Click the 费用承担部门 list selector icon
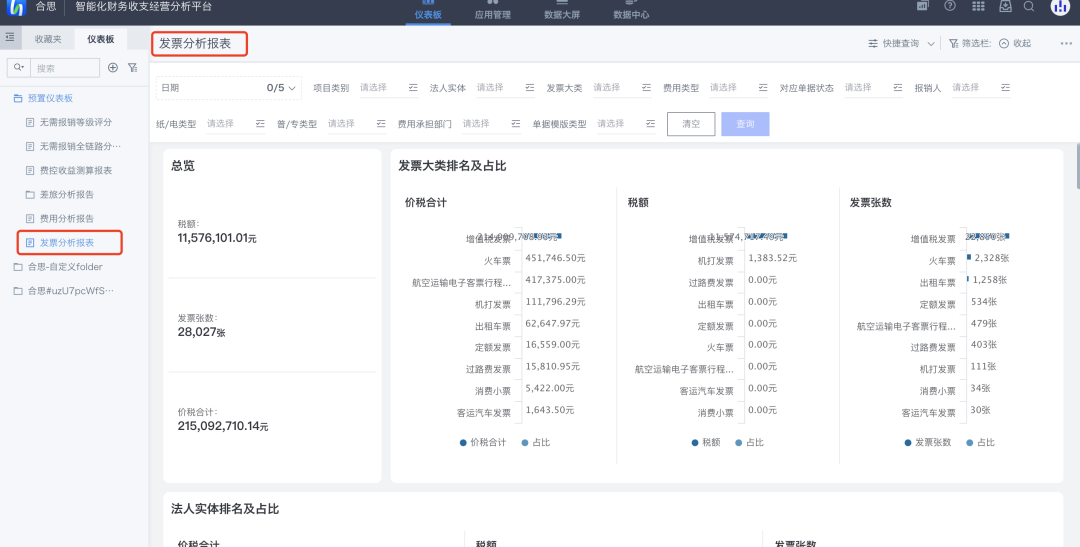Screen dimensions: 1080x547 pyautogui.click(x=516, y=123)
